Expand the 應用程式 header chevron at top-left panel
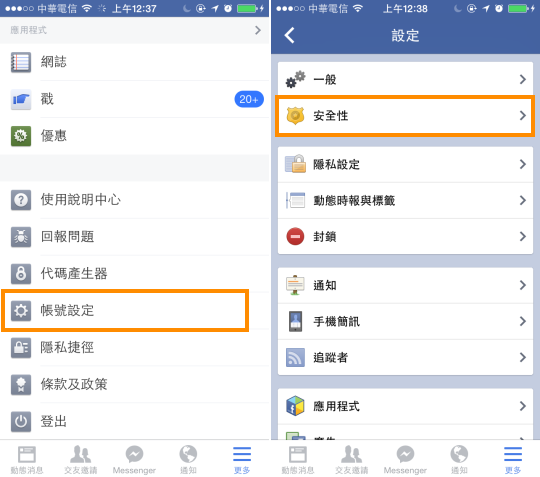This screenshot has width=540, height=477. 258,30
